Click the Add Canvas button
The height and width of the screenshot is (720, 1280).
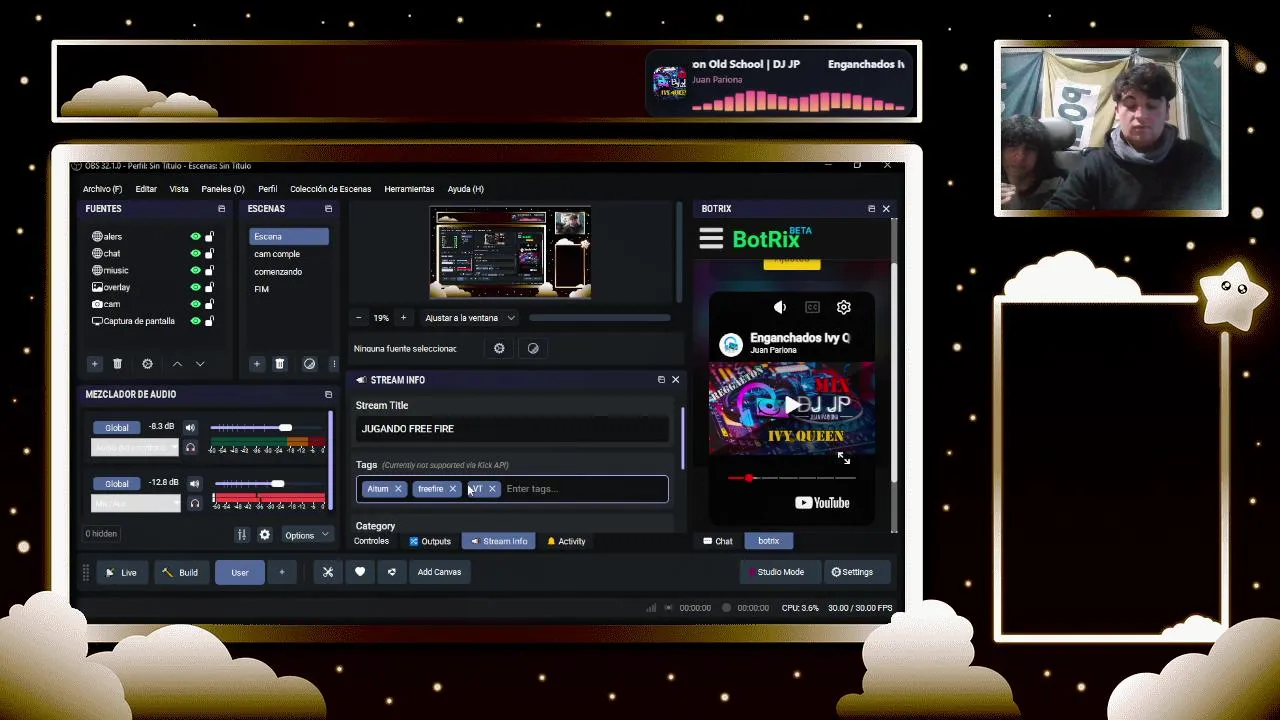click(x=439, y=572)
